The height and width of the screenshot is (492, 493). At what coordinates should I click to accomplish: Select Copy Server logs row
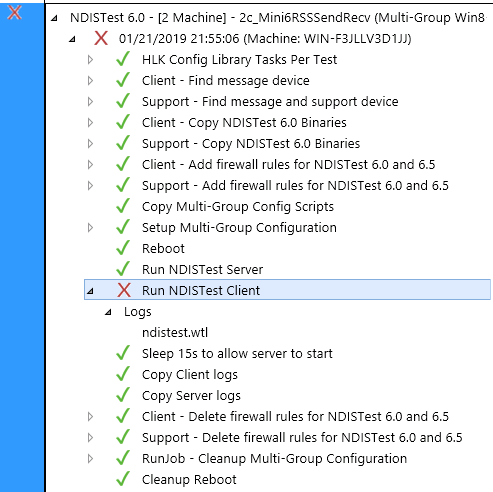[x=191, y=396]
